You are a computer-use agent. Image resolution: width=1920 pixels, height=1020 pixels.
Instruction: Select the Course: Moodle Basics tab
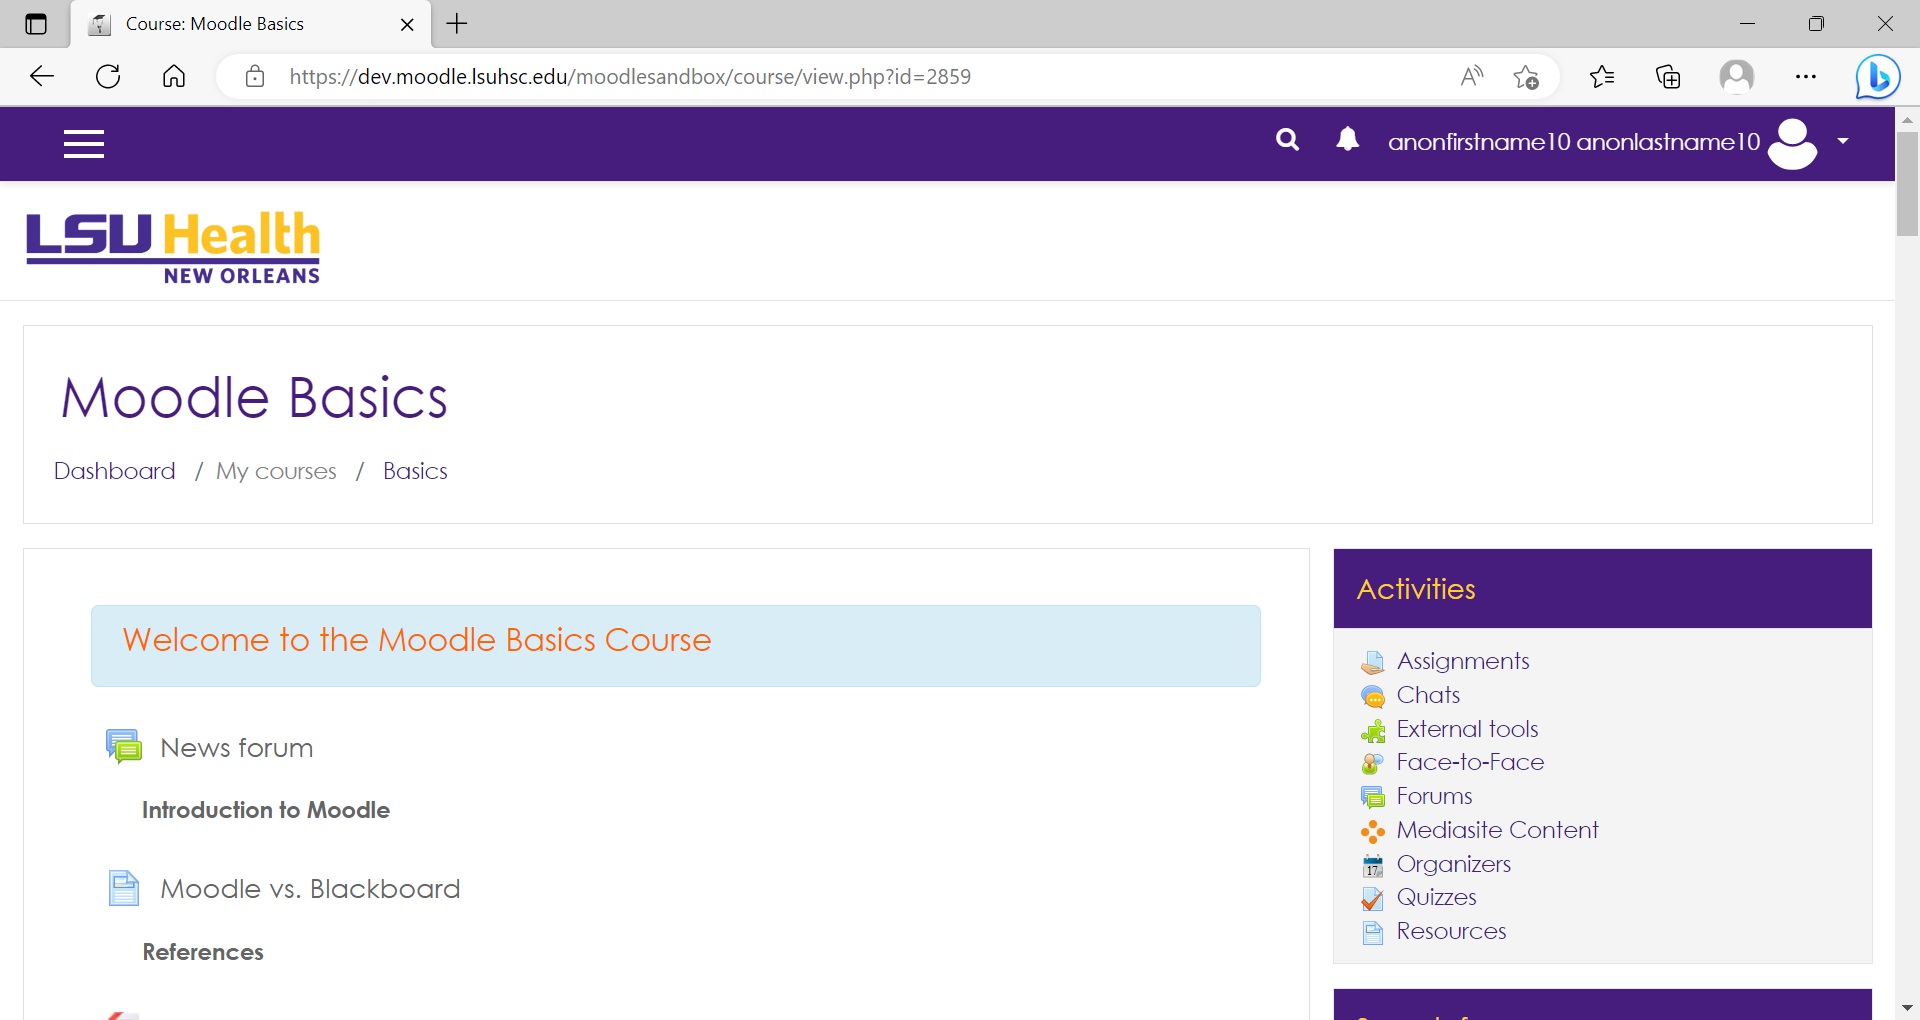(x=215, y=24)
